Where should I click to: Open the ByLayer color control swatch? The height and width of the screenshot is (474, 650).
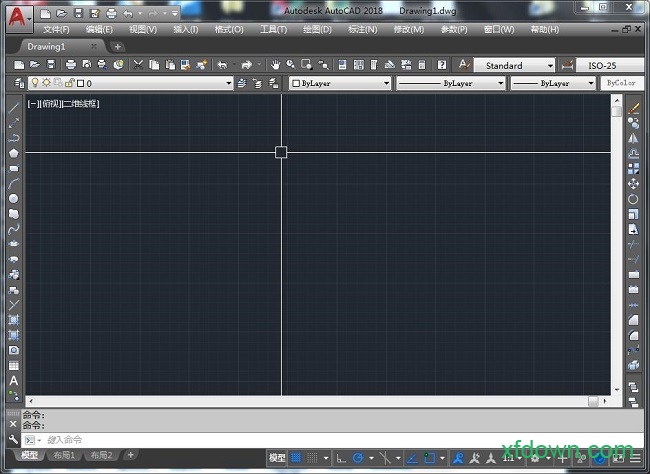340,84
